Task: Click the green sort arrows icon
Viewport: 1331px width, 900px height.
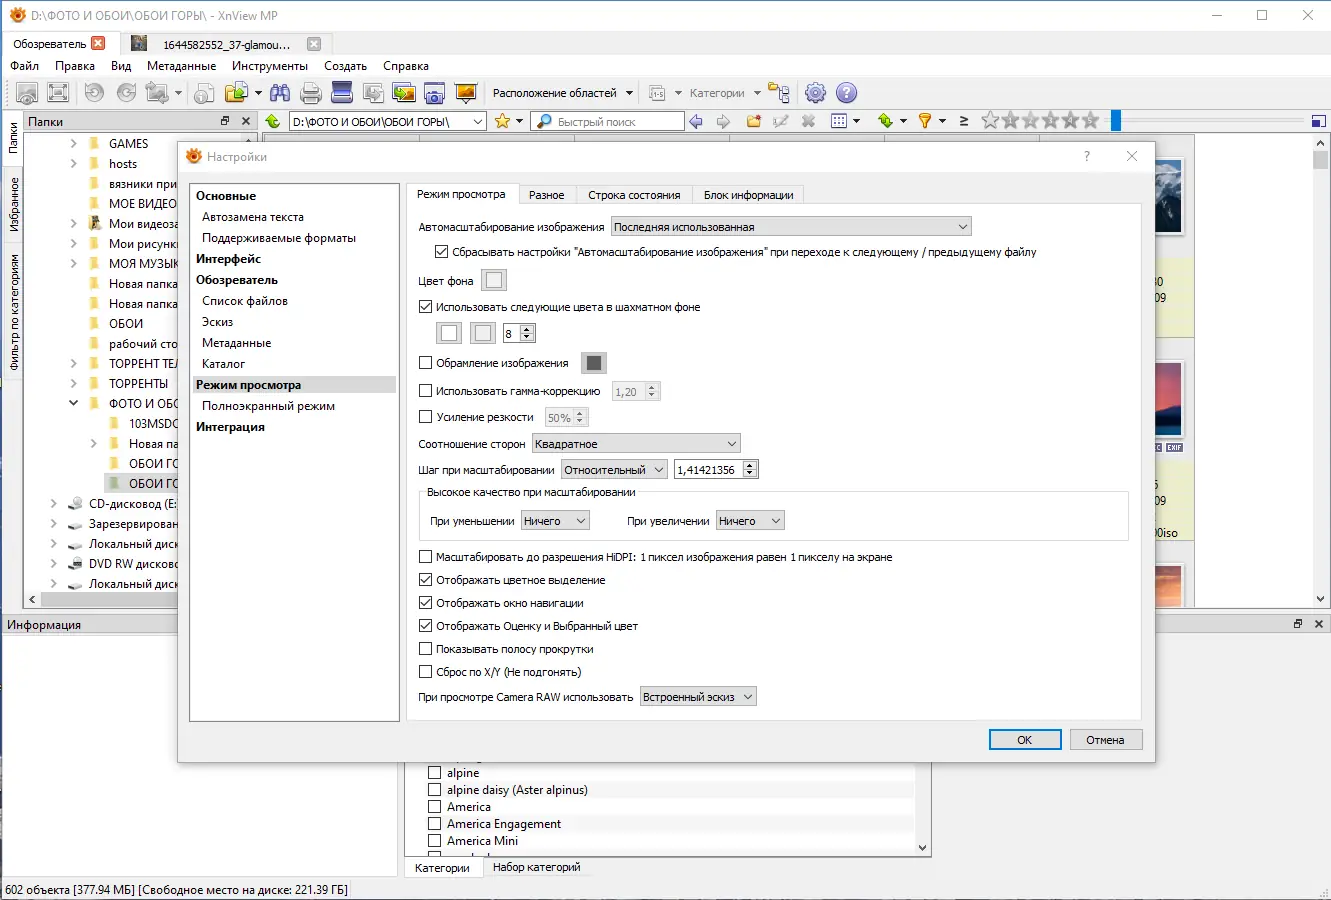Action: tap(885, 121)
